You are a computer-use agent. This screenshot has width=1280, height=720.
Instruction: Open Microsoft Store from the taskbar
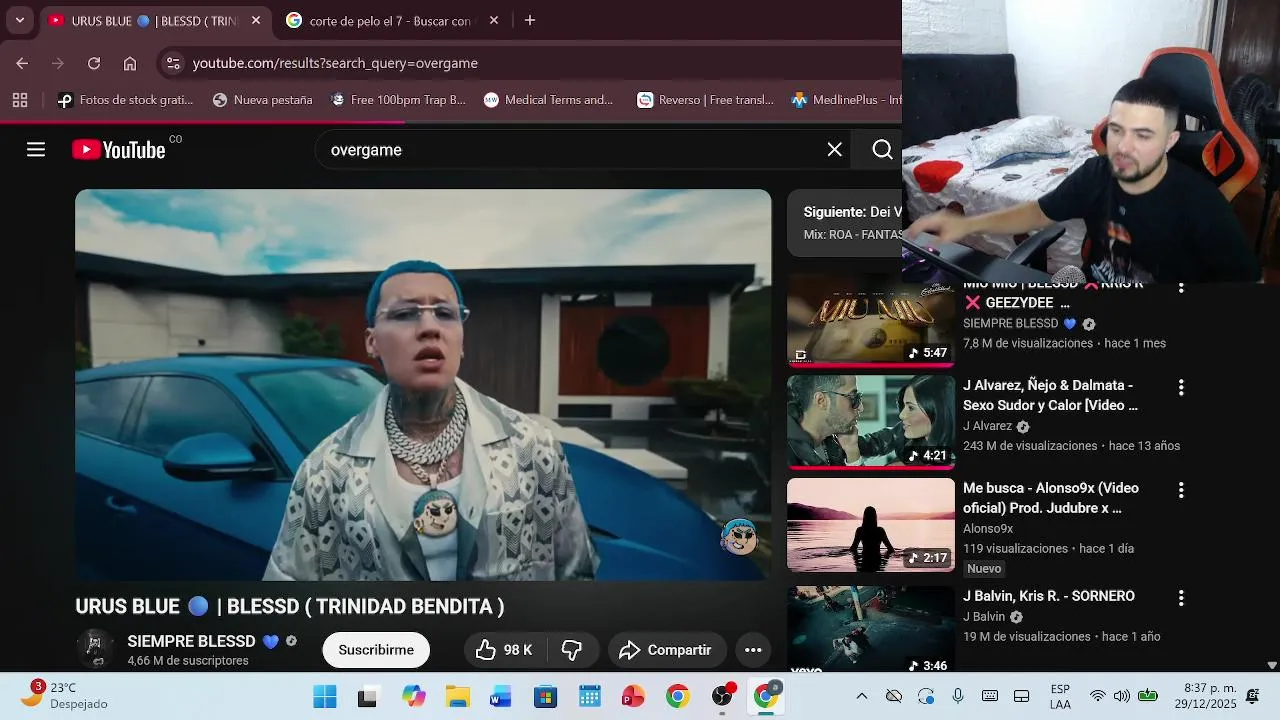tap(545, 697)
